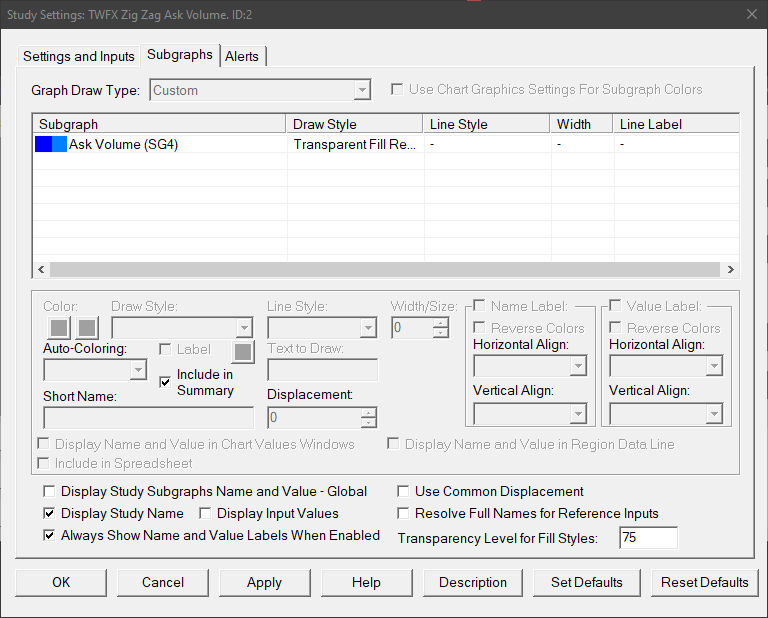The image size is (768, 618).
Task: Enable Resolve Full Names for Reference Inputs
Action: click(x=404, y=513)
